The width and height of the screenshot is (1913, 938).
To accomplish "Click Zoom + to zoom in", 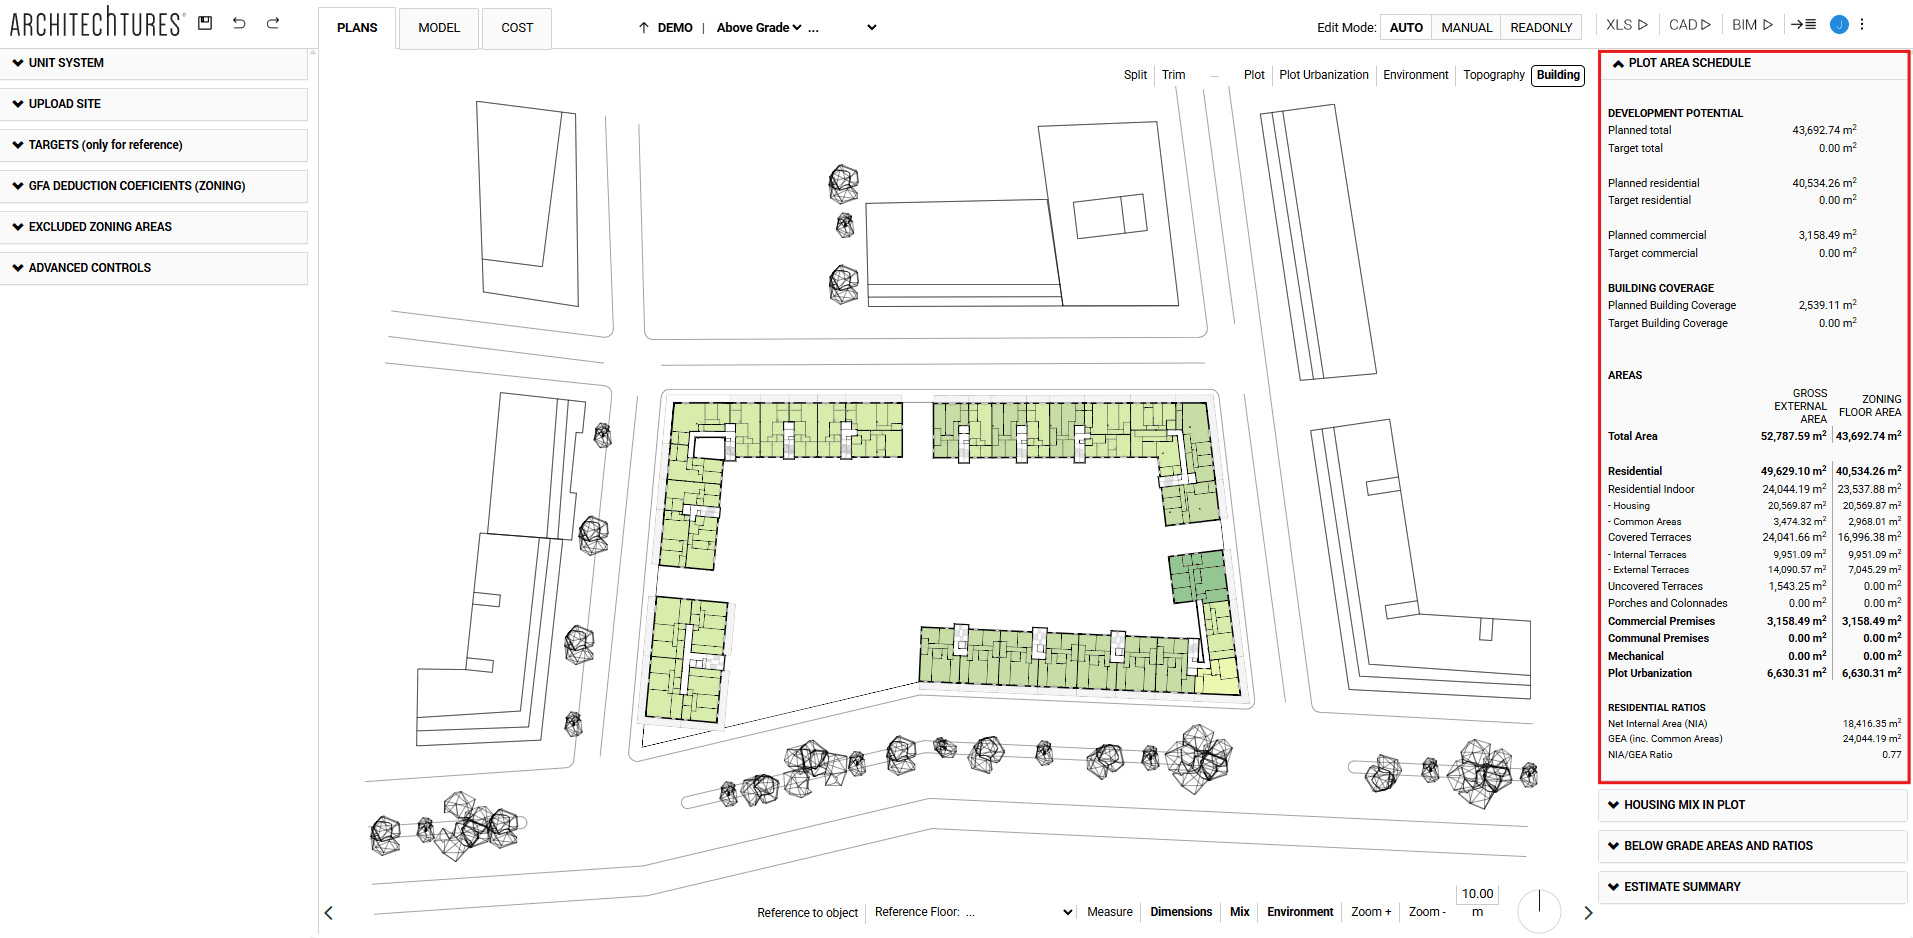I will tap(1371, 911).
